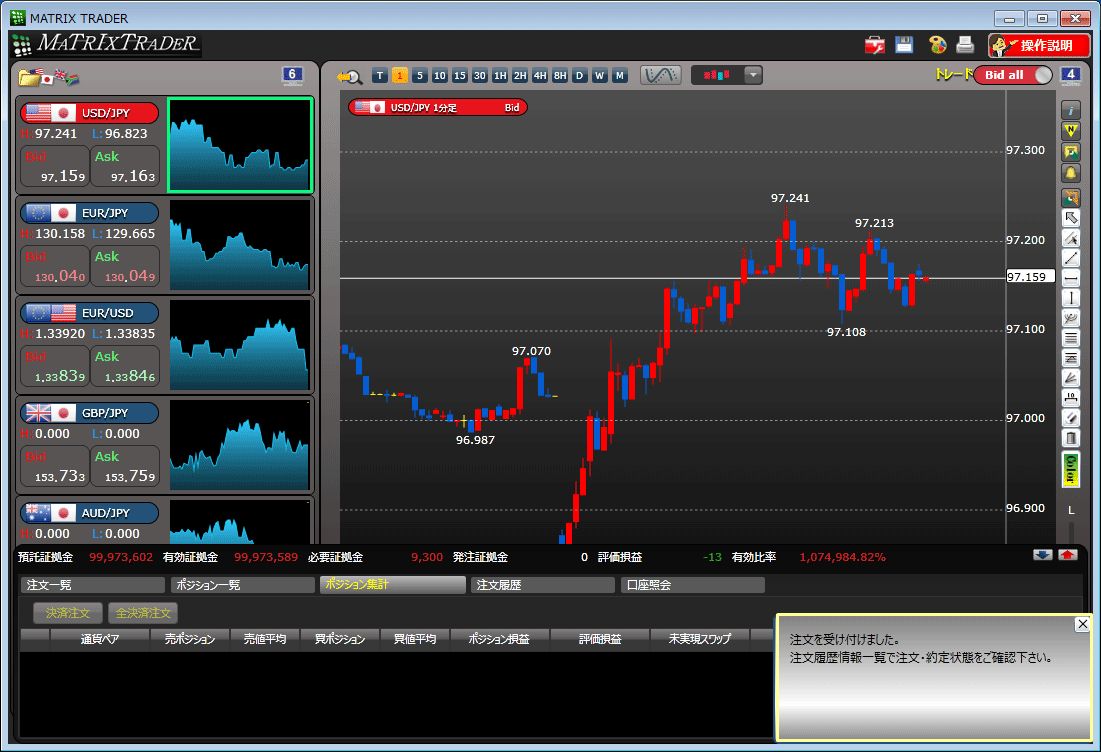Open the red toolbox settings icon

pyautogui.click(x=874, y=46)
